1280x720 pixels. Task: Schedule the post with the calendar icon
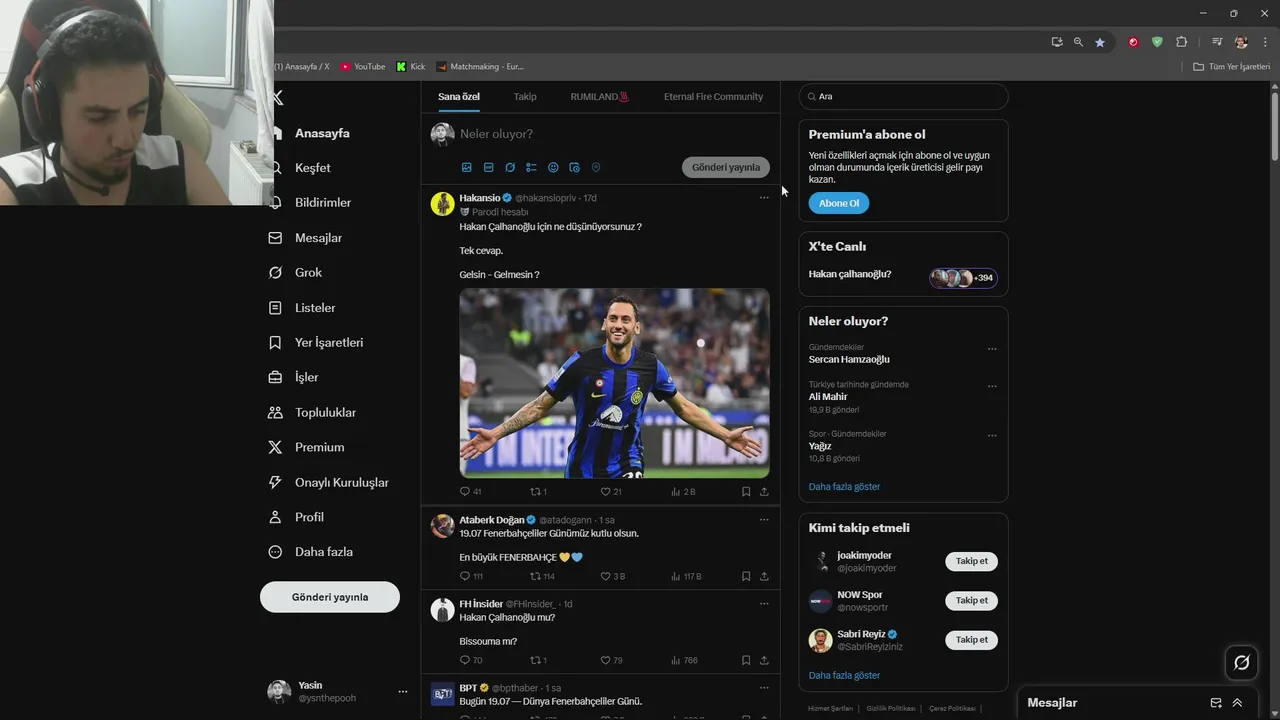click(574, 167)
